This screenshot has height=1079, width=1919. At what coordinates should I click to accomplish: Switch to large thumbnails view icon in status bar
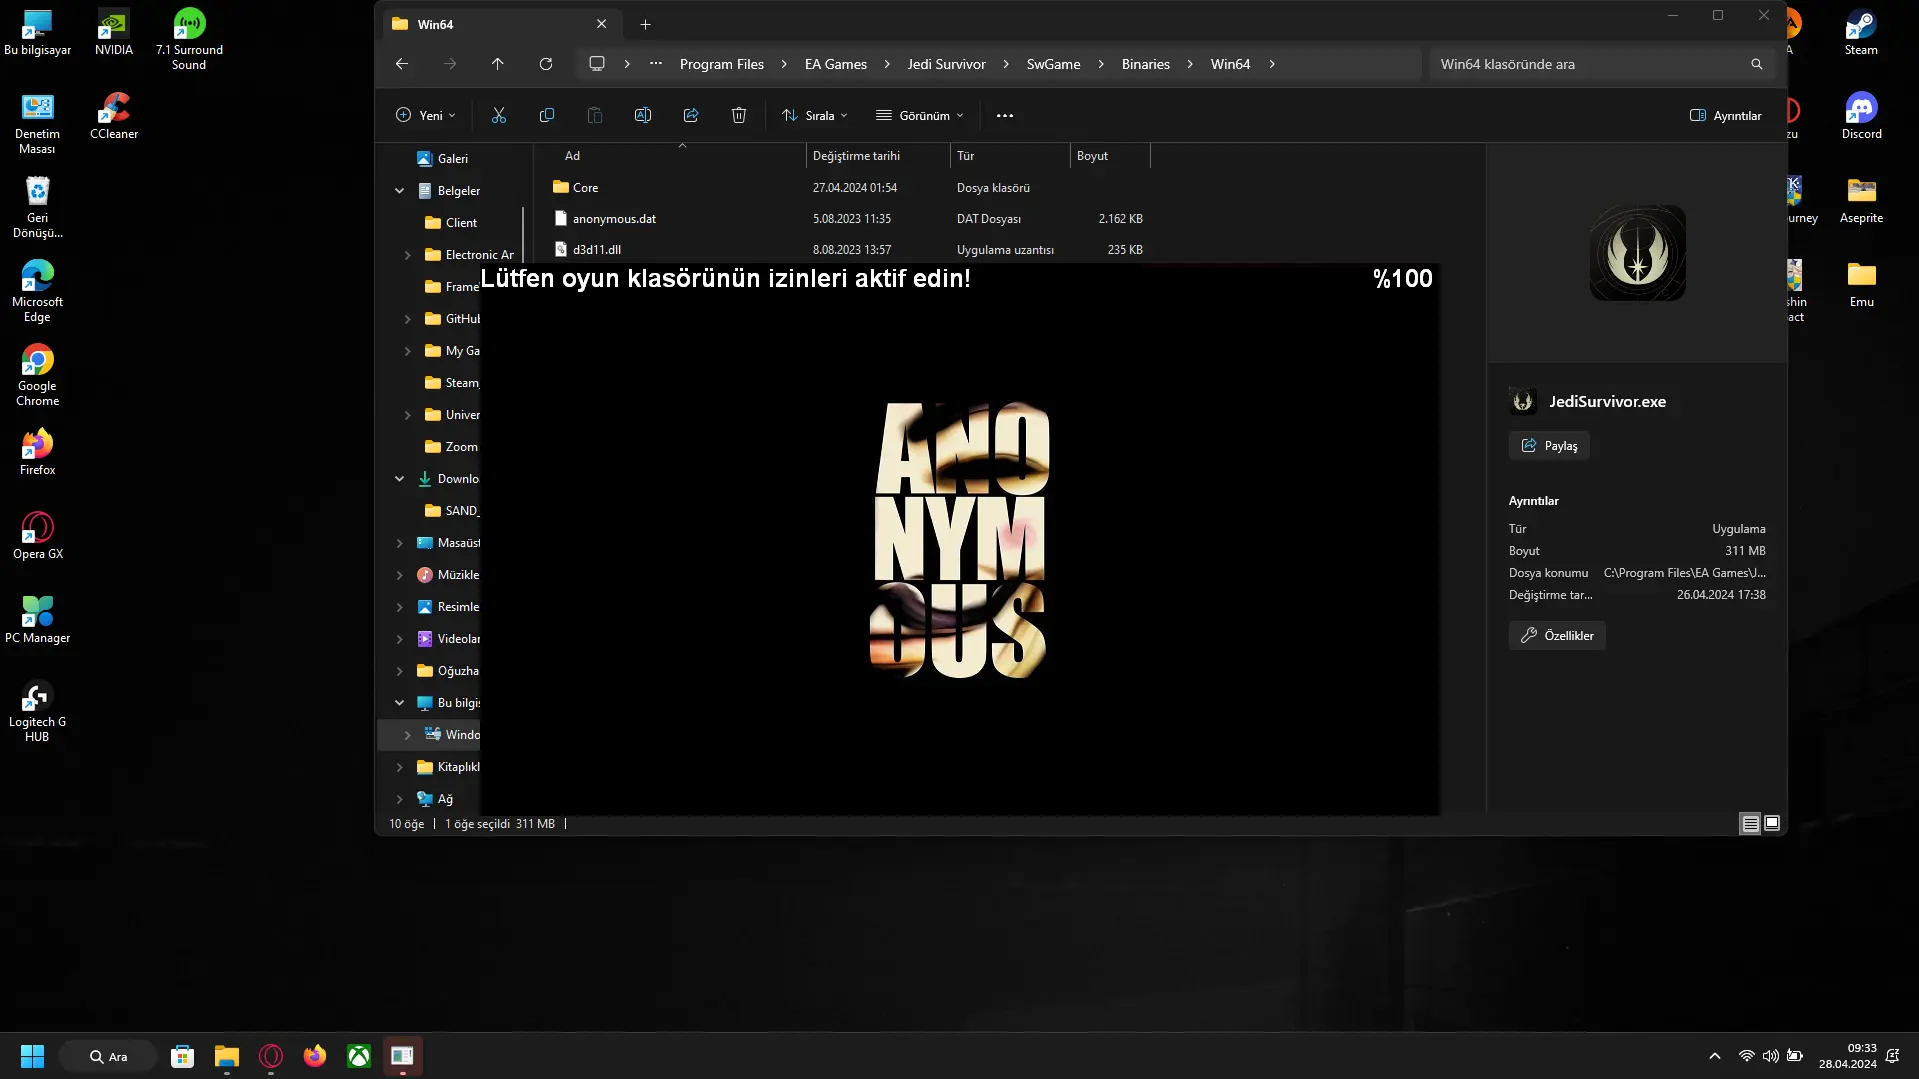tap(1772, 823)
